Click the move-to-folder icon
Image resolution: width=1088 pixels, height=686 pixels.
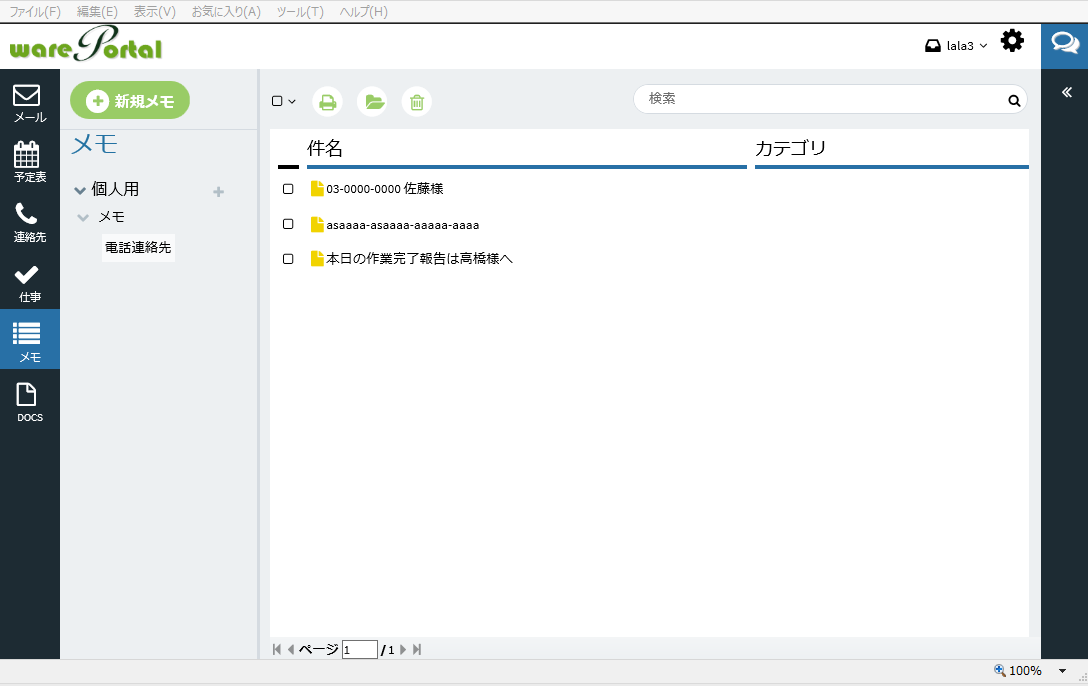[x=372, y=101]
